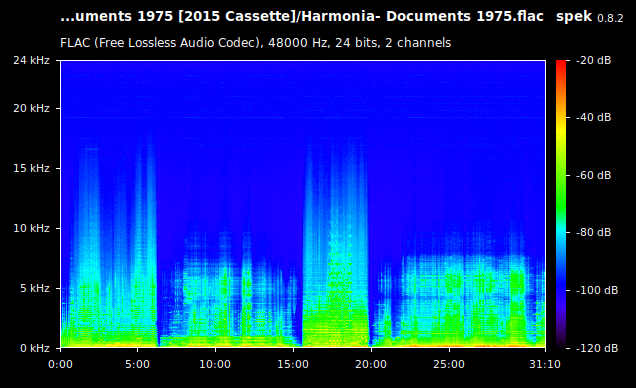Screen dimensions: 636x388
Task: Click the 'FLAC (Free Lossless Audio Codec)' info line
Action: 256,43
